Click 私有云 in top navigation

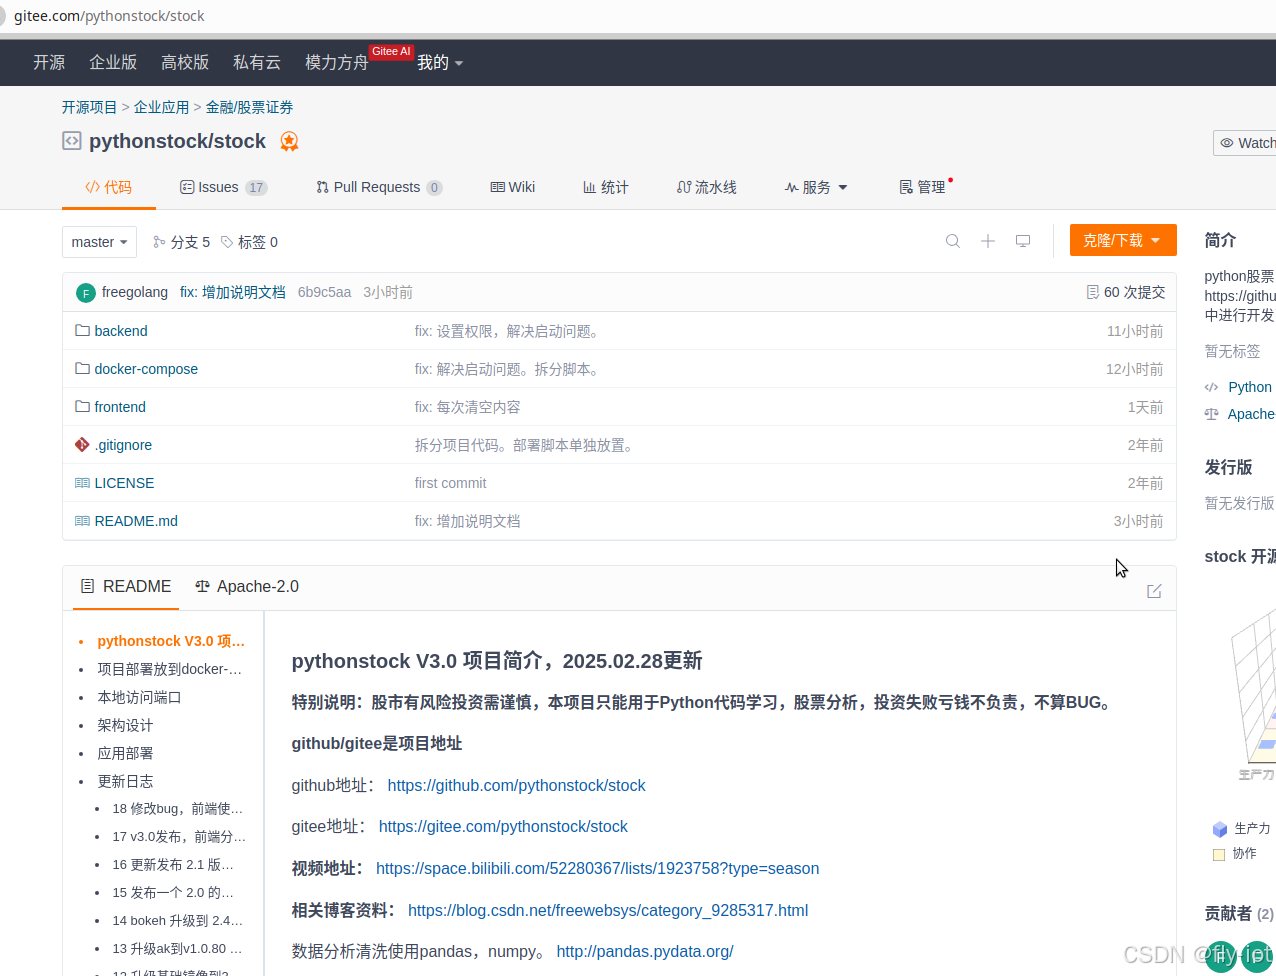(257, 62)
